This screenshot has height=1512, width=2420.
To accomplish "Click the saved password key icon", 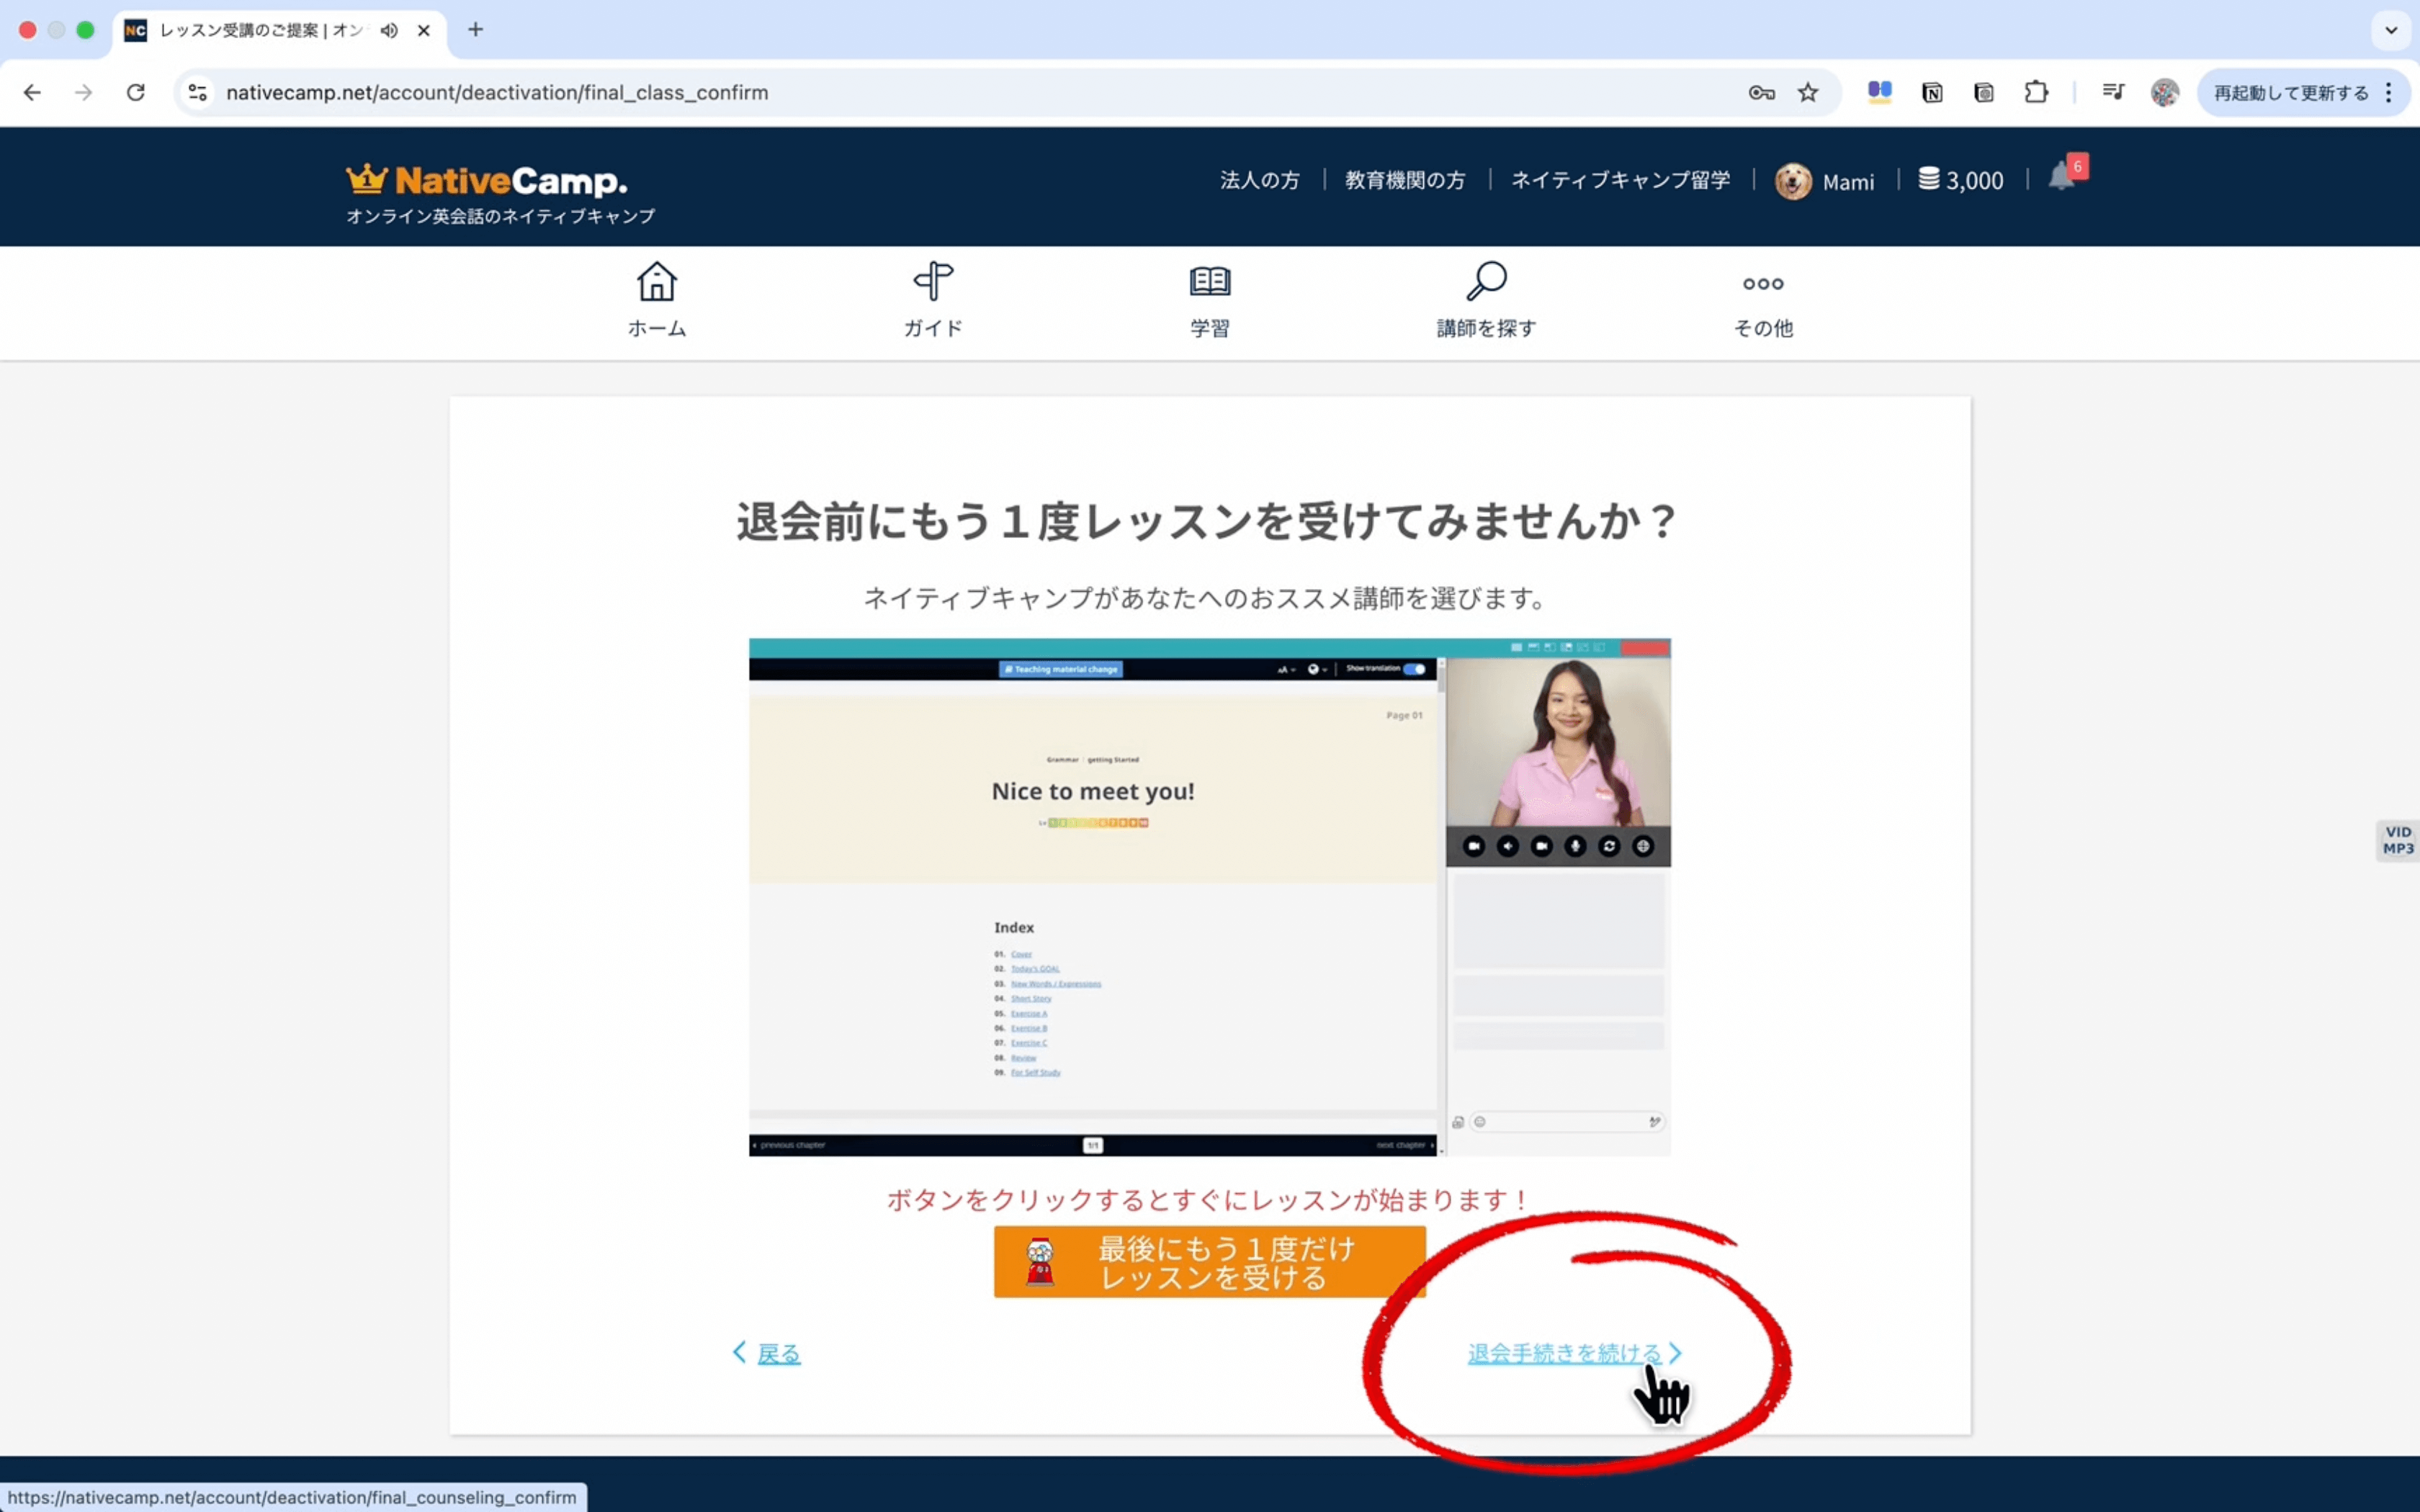I will pyautogui.click(x=1761, y=93).
